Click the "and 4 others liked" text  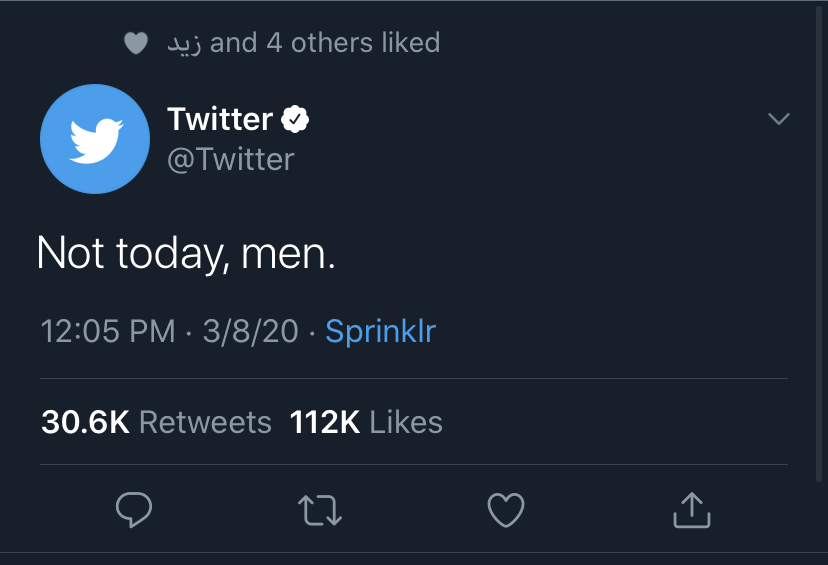pos(325,43)
